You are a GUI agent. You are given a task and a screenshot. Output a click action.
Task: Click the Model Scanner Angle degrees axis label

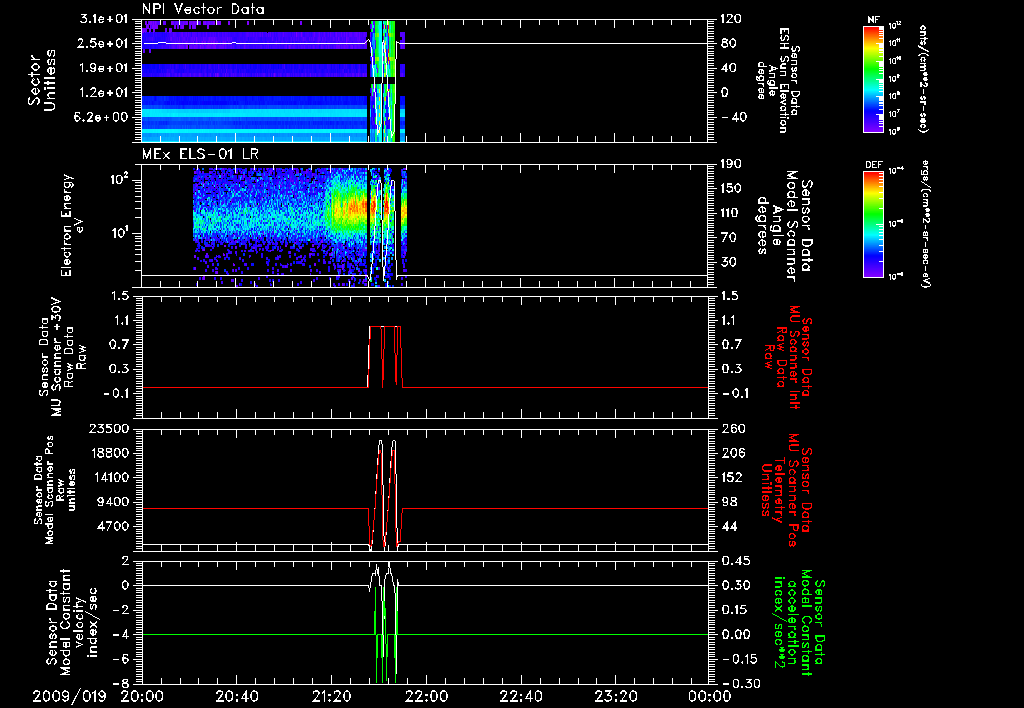point(784,225)
